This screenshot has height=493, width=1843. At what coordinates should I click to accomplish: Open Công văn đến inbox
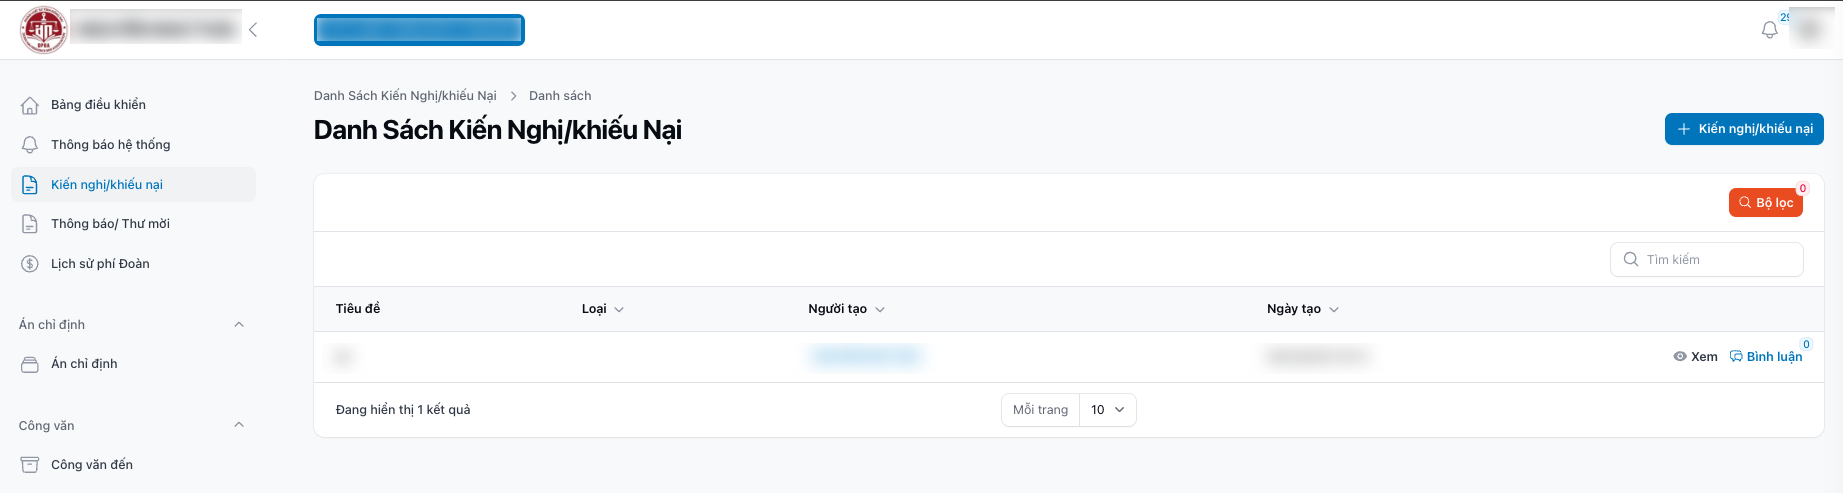tap(91, 465)
